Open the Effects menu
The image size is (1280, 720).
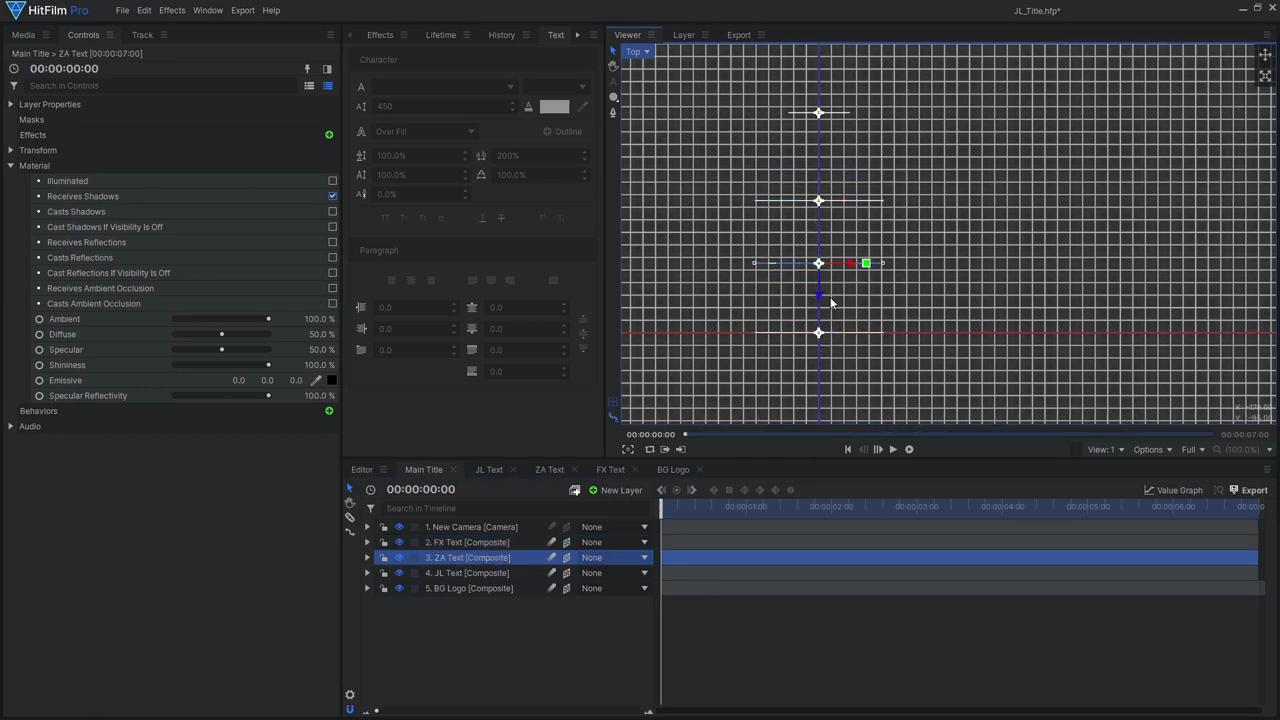172,10
